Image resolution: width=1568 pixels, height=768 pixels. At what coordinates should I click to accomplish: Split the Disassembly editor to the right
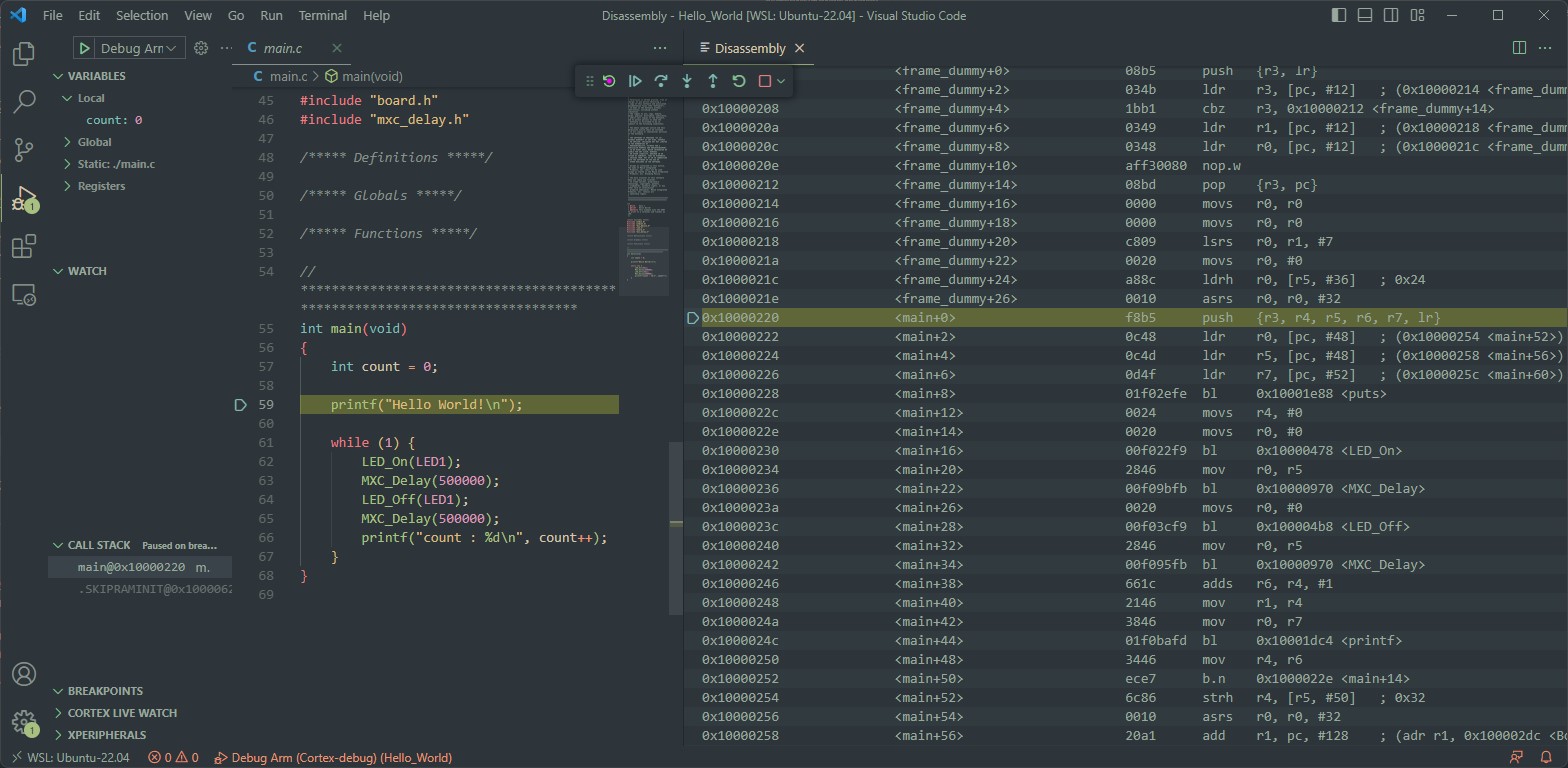click(1519, 48)
